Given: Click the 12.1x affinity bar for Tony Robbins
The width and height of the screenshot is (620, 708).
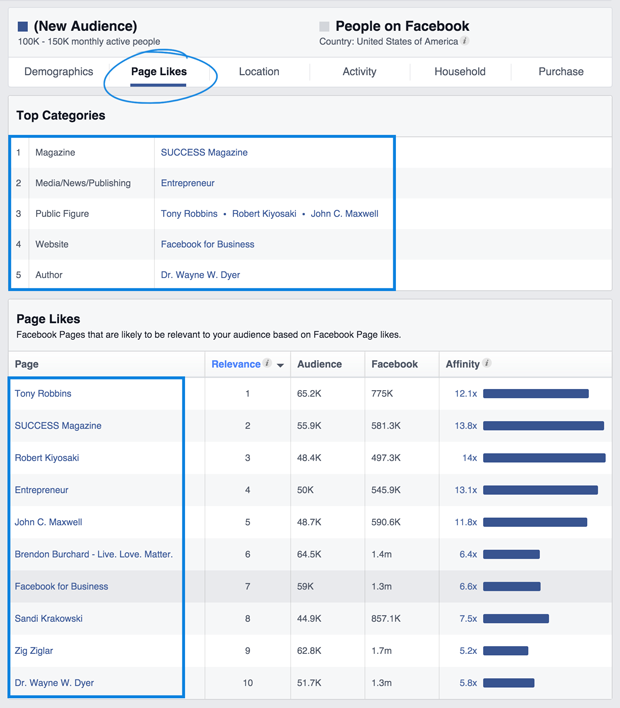Looking at the screenshot, I should click(536, 394).
